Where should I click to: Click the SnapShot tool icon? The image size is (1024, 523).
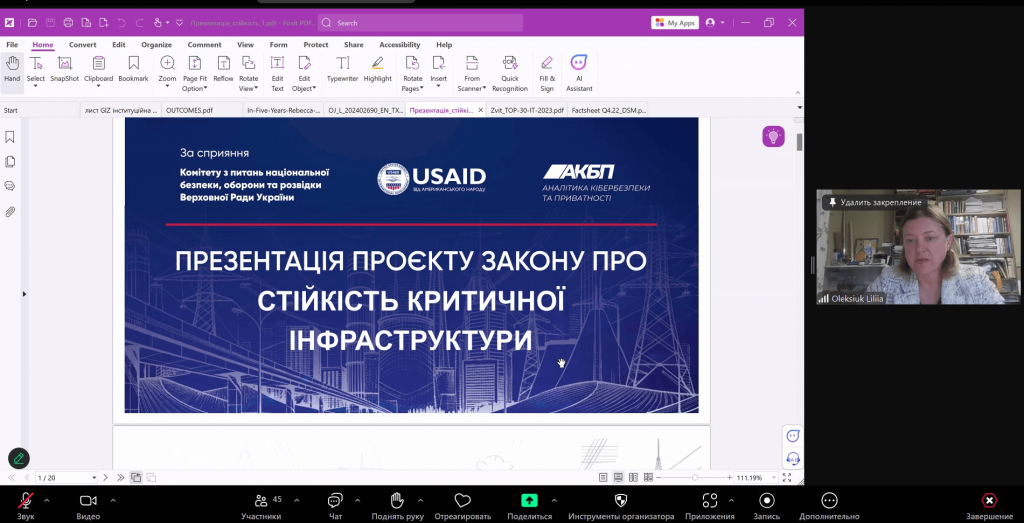click(x=65, y=68)
